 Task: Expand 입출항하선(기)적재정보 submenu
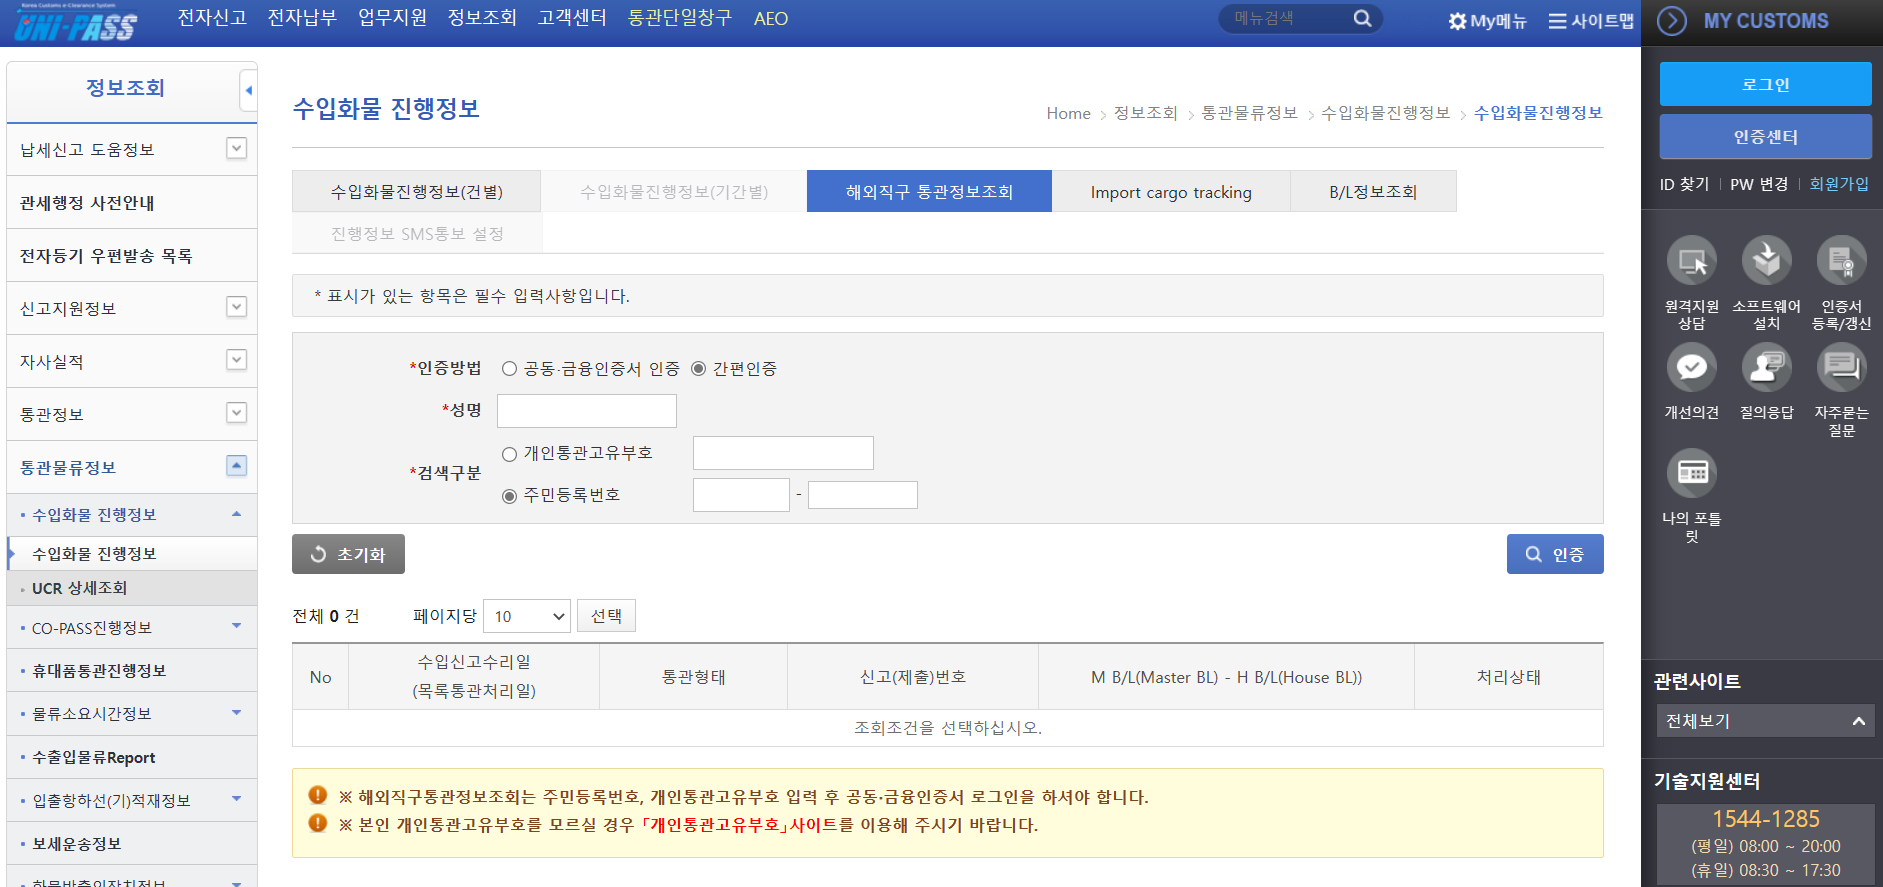(237, 799)
